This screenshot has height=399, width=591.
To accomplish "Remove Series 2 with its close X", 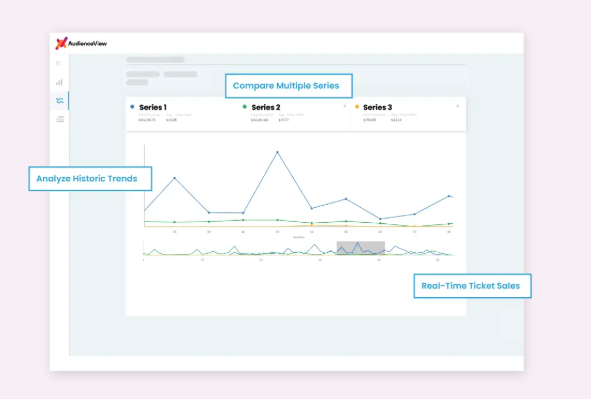I will click(x=345, y=106).
